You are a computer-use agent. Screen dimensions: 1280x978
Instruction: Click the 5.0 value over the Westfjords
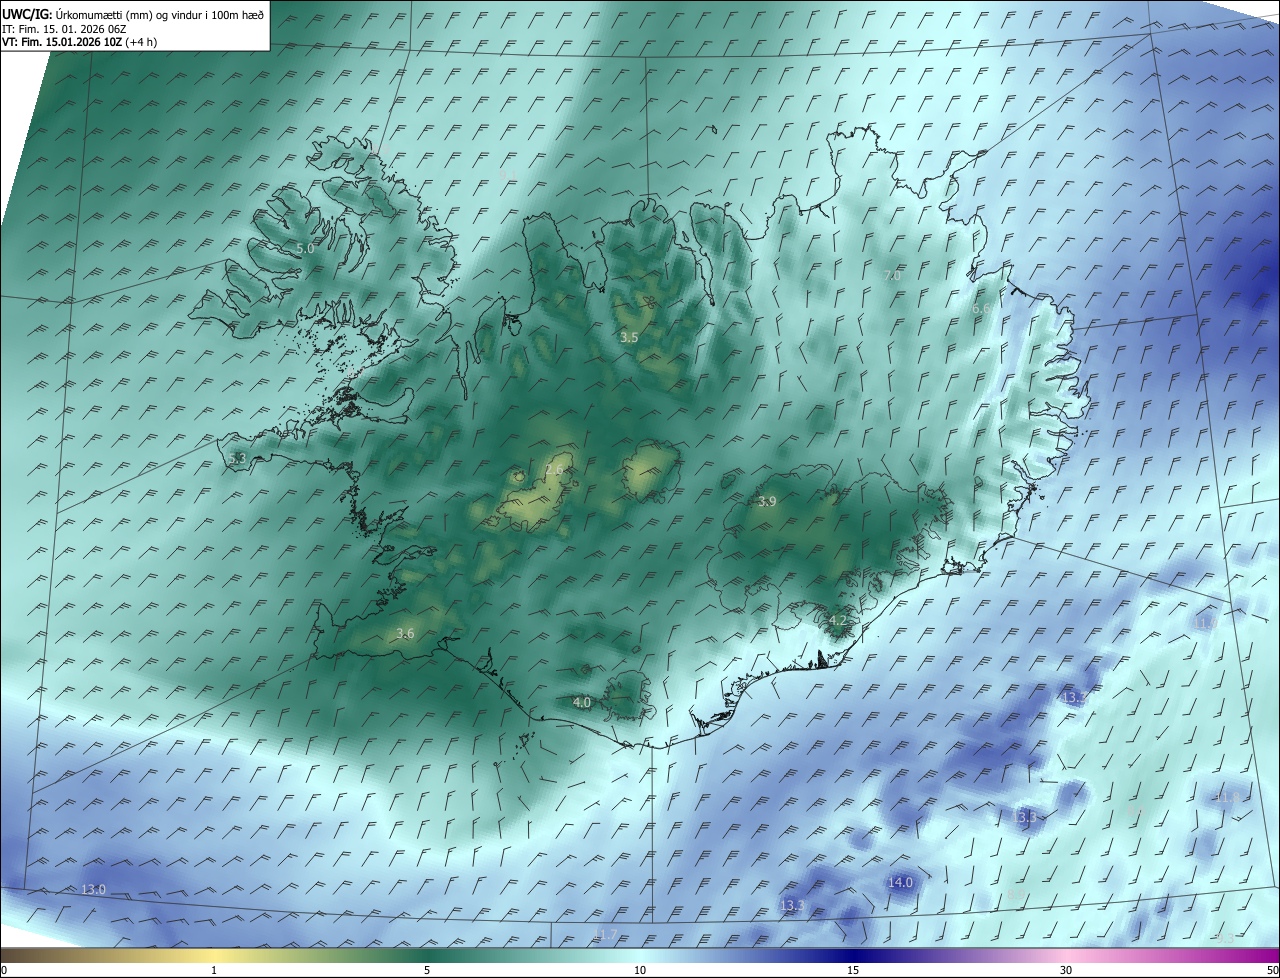click(305, 248)
